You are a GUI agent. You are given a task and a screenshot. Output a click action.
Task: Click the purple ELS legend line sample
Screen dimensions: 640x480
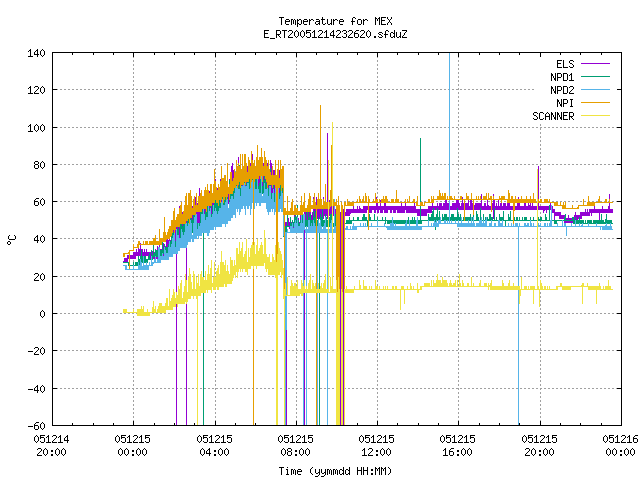595,64
